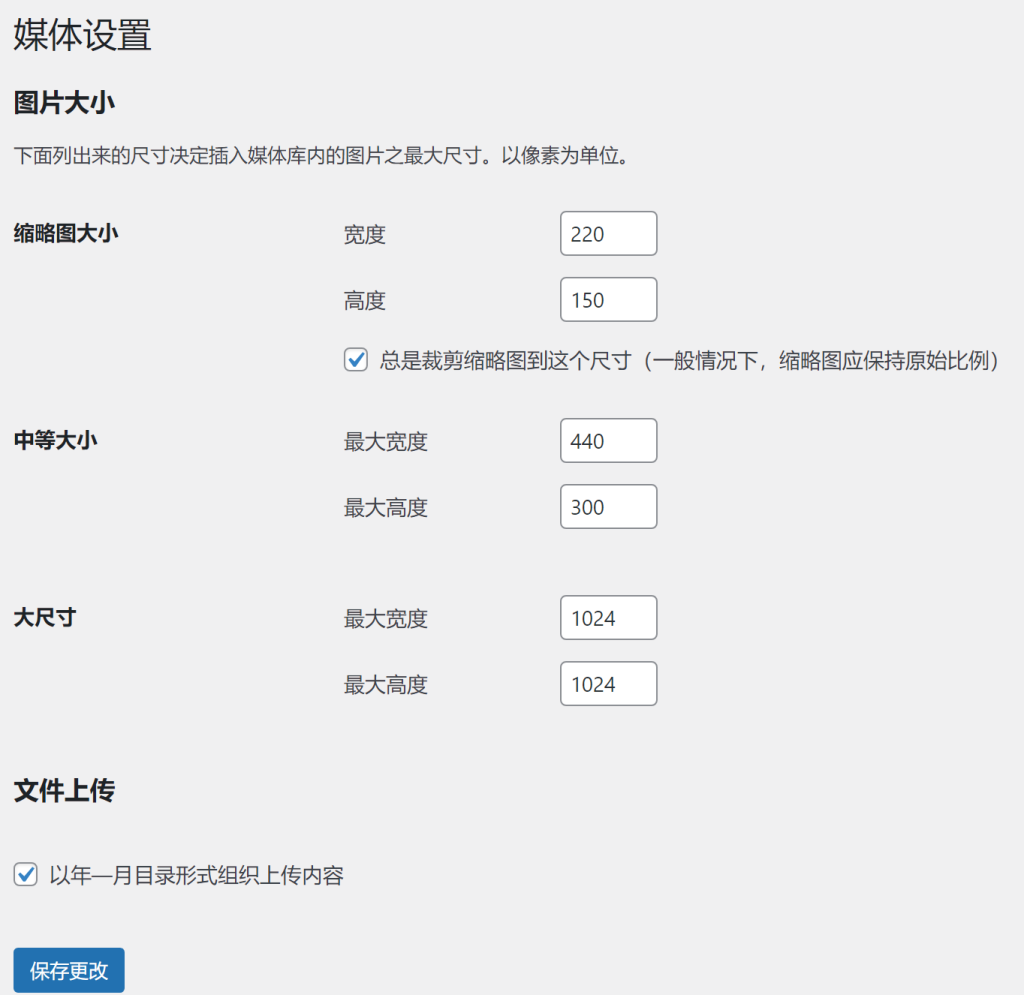
Task: Select the 中等大小 最大宽度 field showing 440
Action: click(x=608, y=440)
